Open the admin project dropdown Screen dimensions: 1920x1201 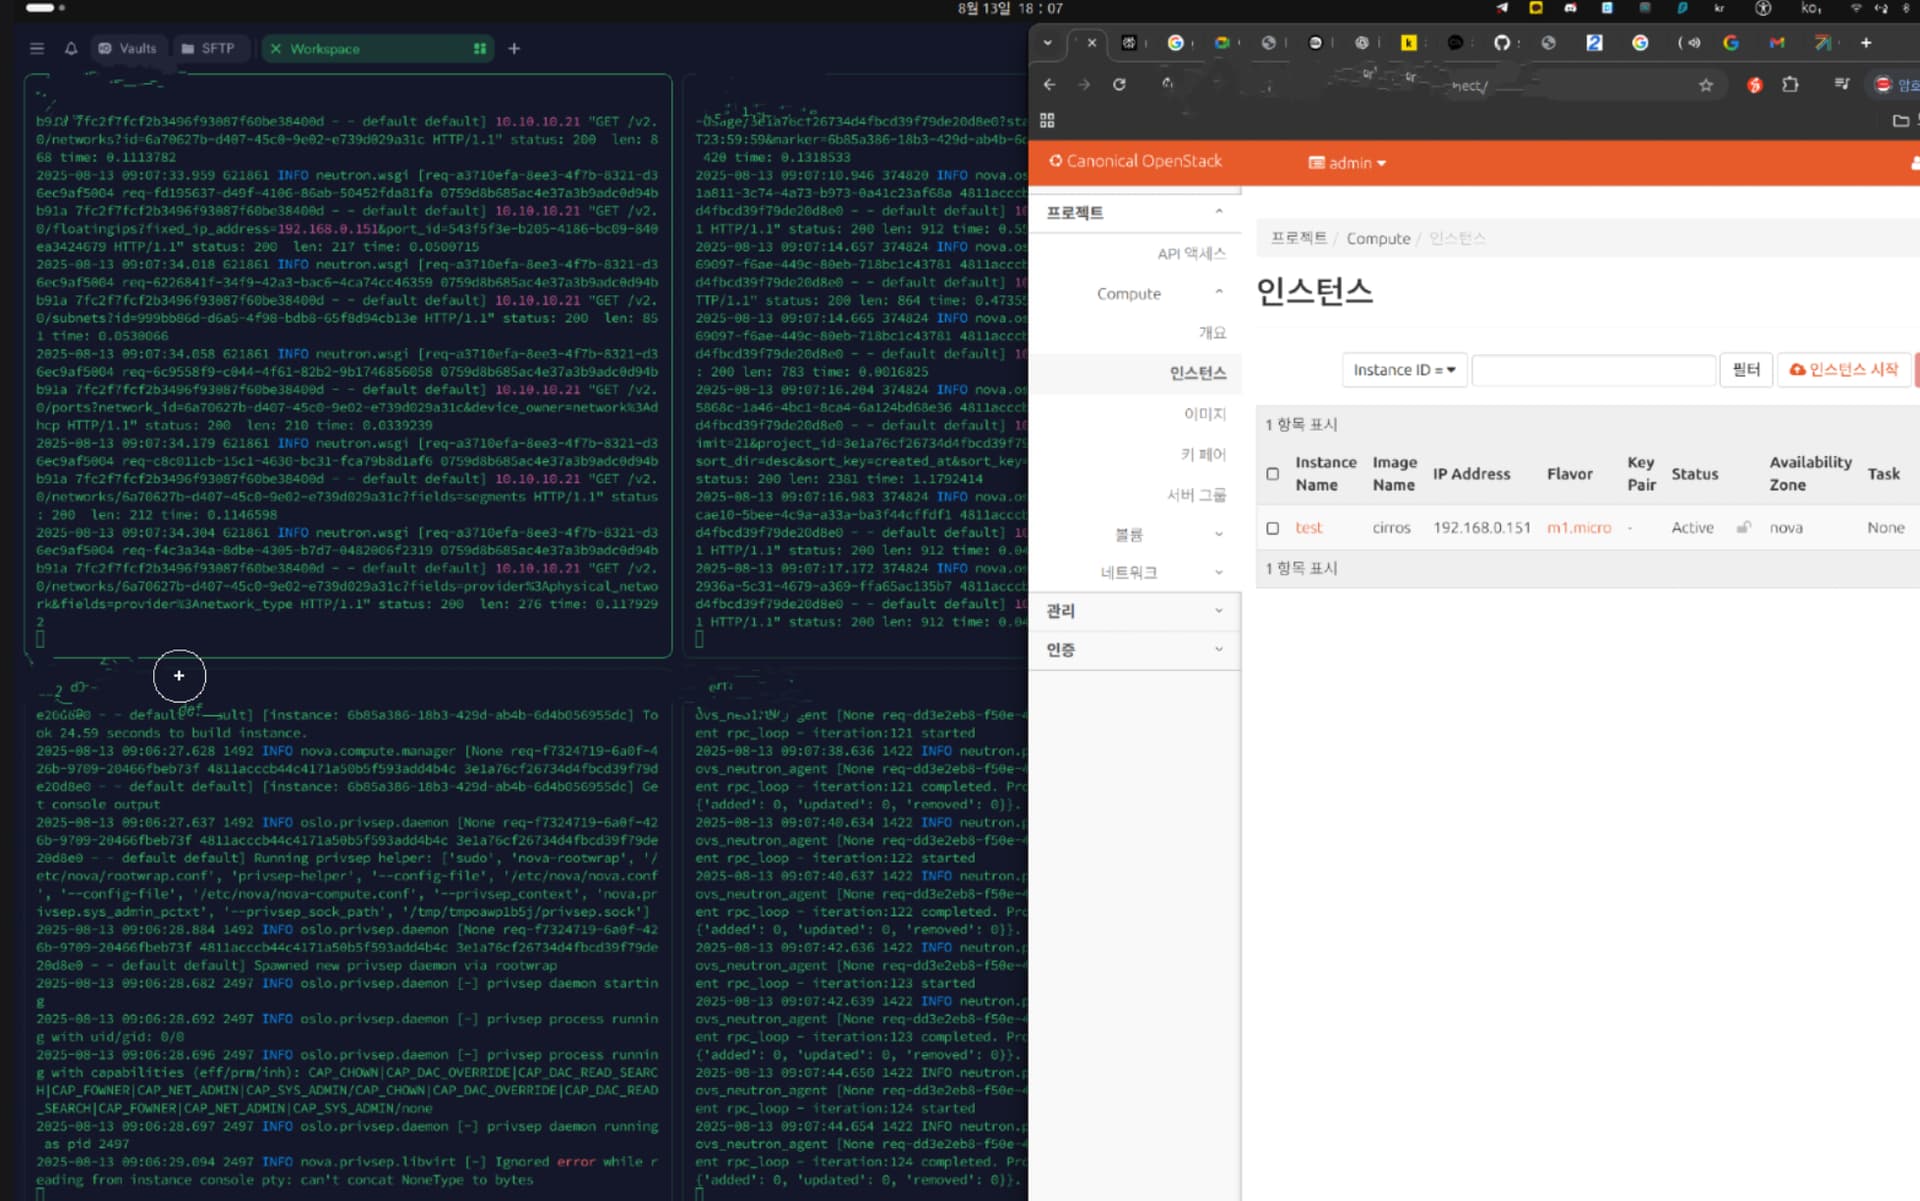[1347, 163]
